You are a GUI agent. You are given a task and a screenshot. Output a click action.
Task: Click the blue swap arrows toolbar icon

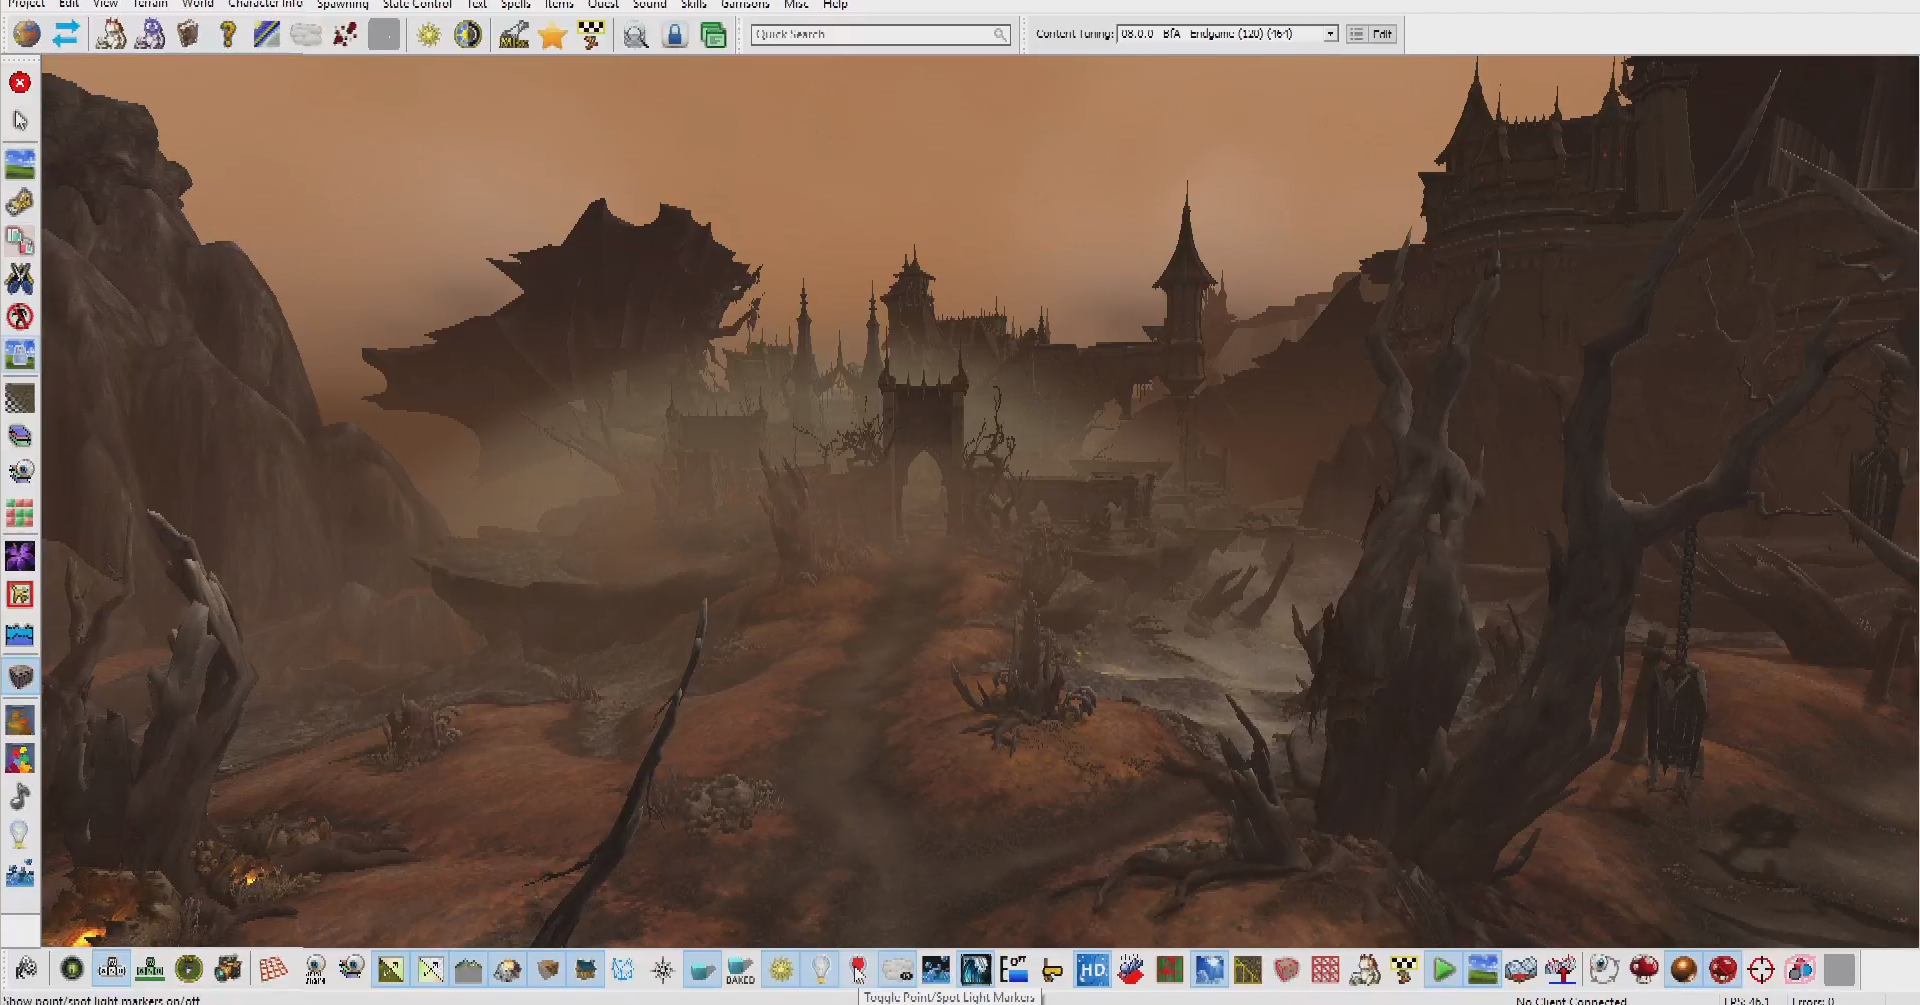click(66, 34)
